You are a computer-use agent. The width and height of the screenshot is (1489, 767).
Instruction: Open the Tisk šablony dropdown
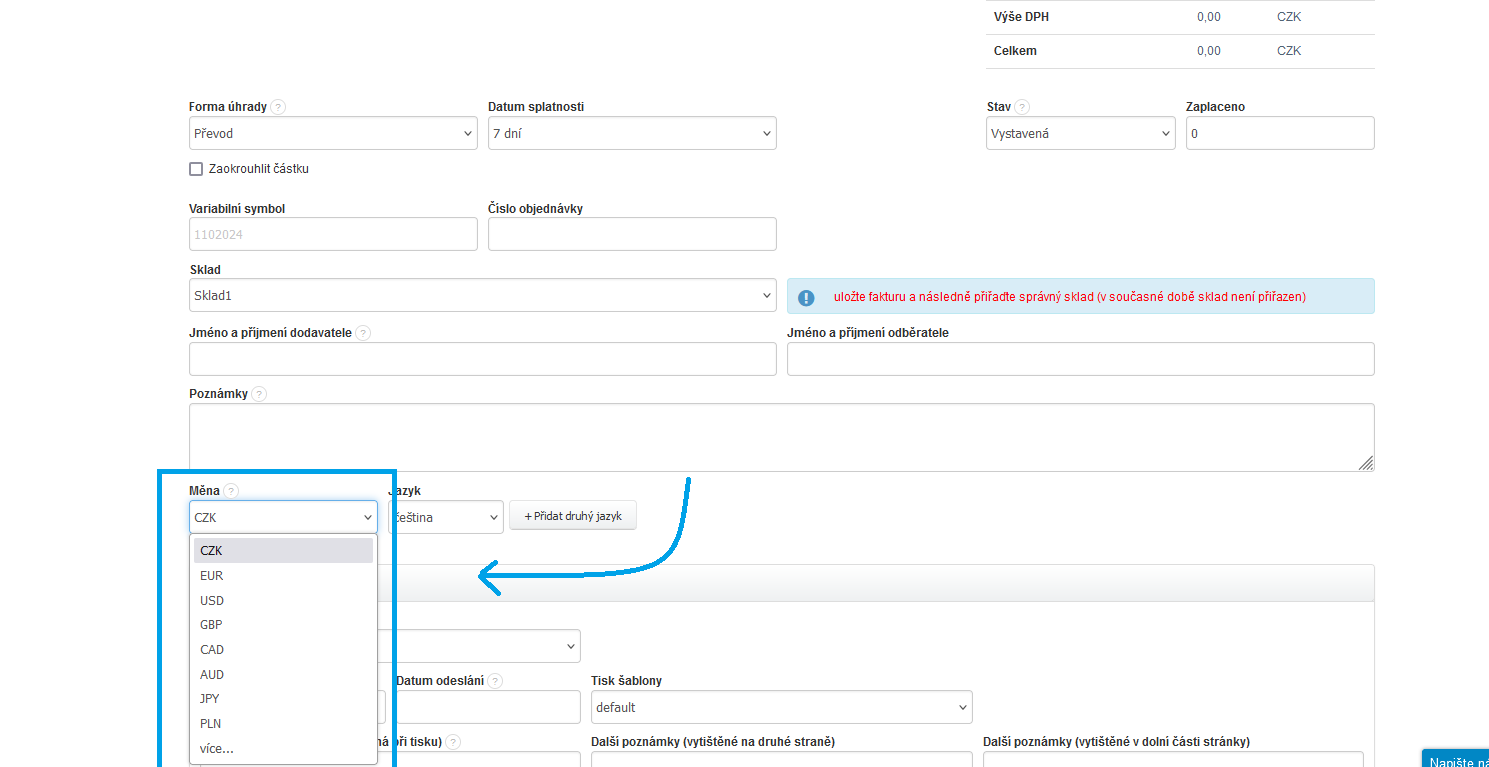781,707
